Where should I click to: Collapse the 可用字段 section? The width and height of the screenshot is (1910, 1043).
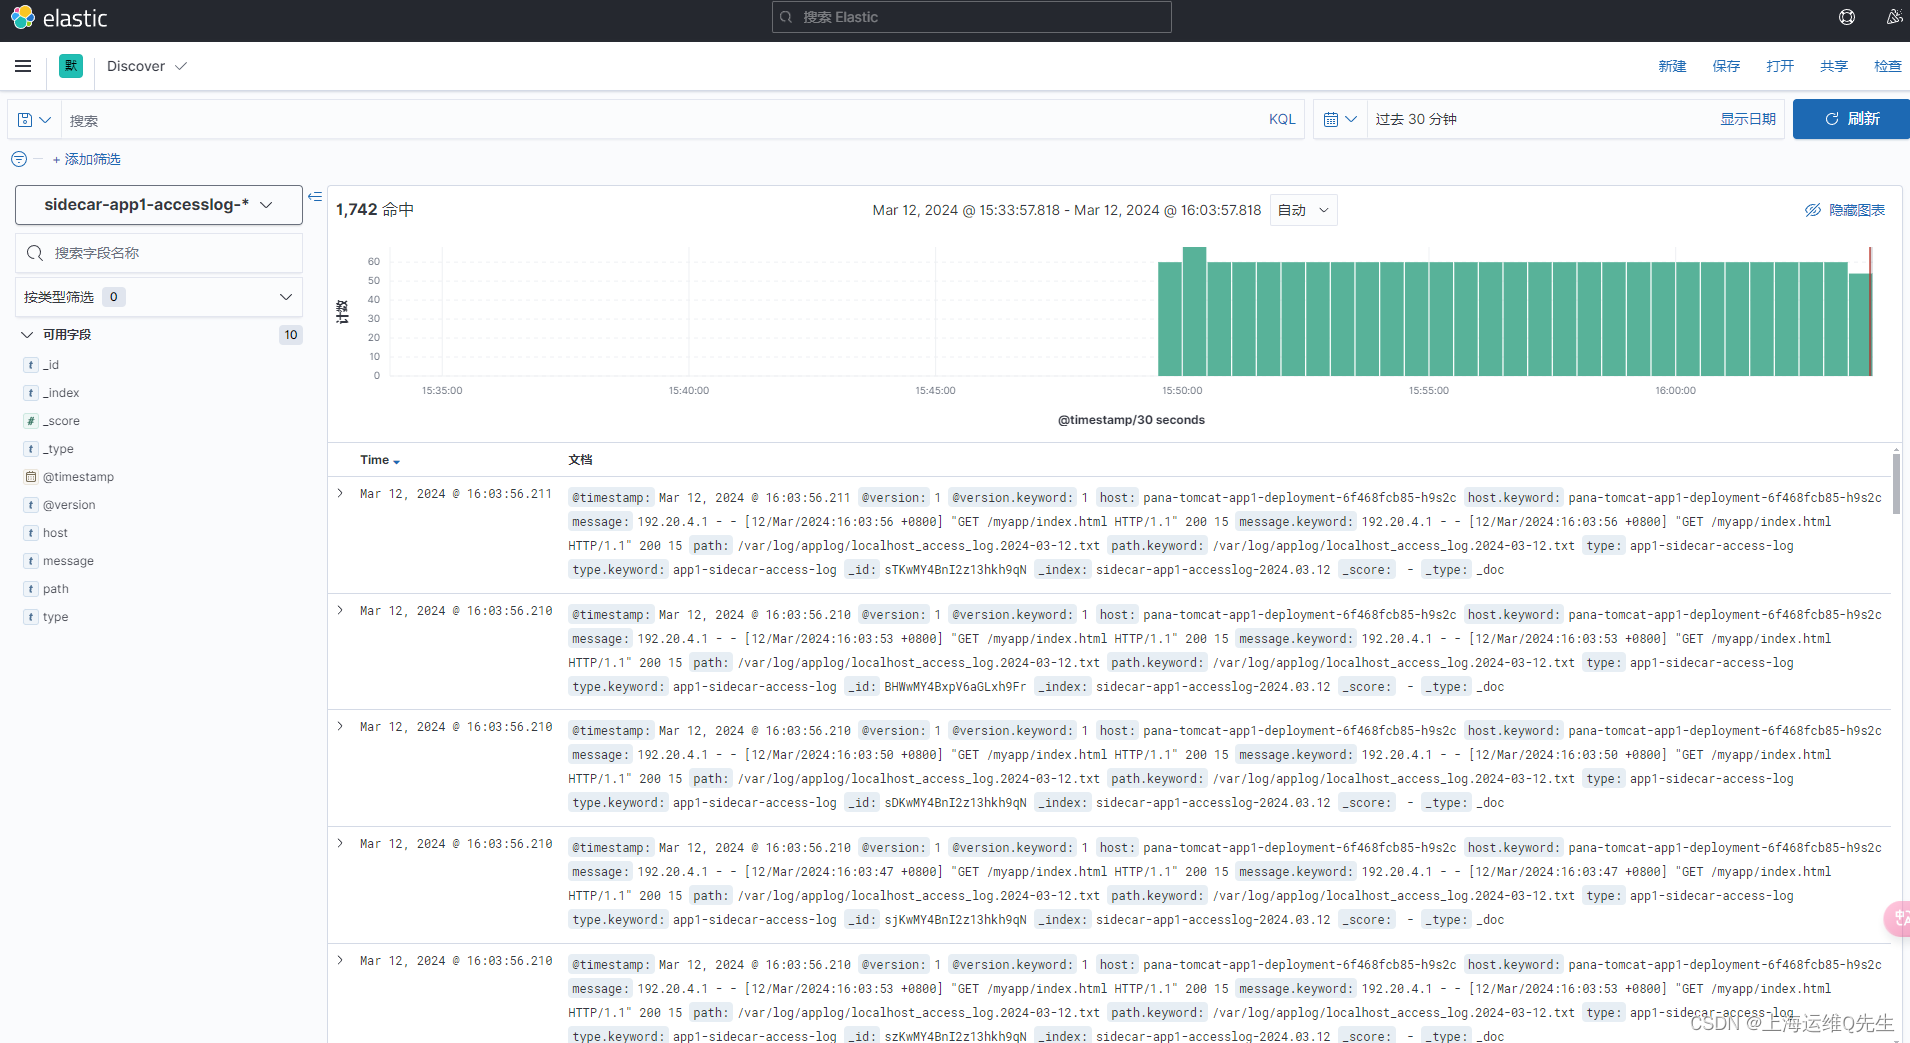(27, 335)
